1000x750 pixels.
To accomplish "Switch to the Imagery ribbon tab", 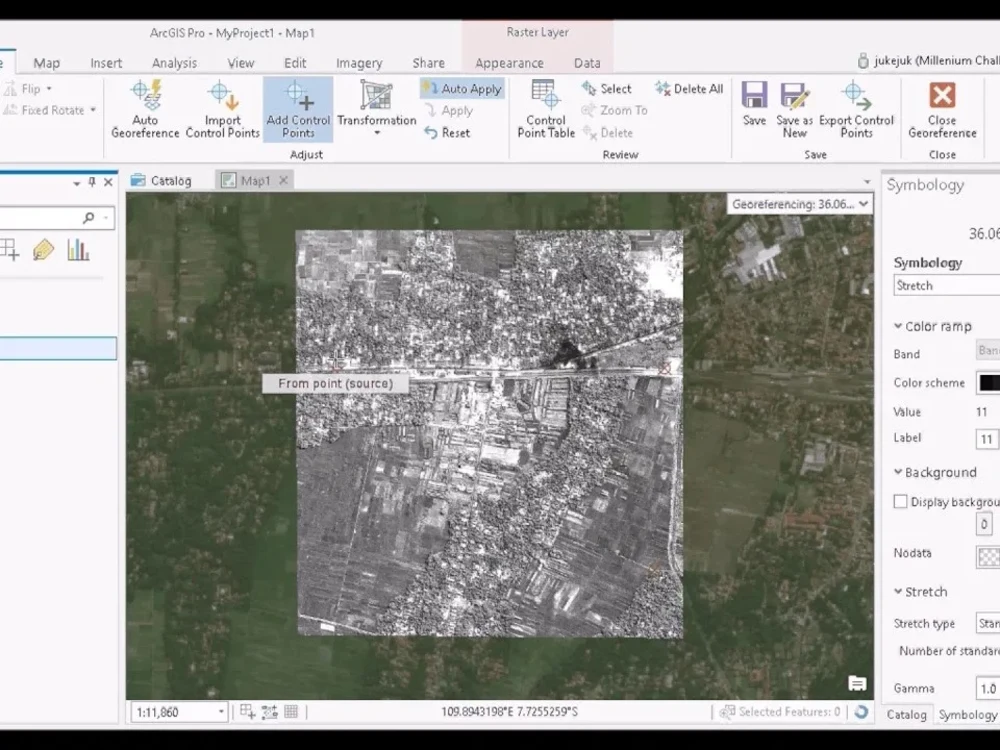I will click(359, 62).
